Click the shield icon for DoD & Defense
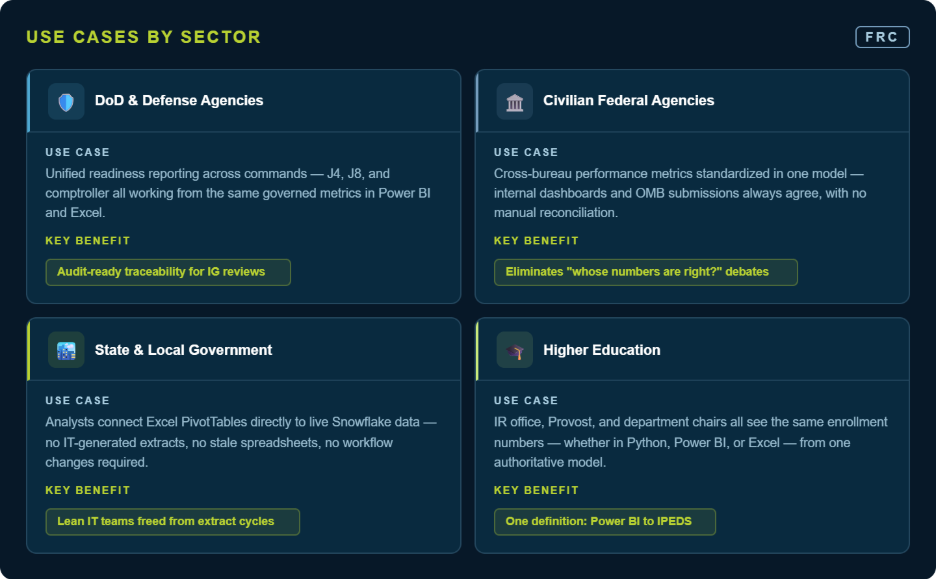Viewport: 936px width, 579px height. click(66, 101)
